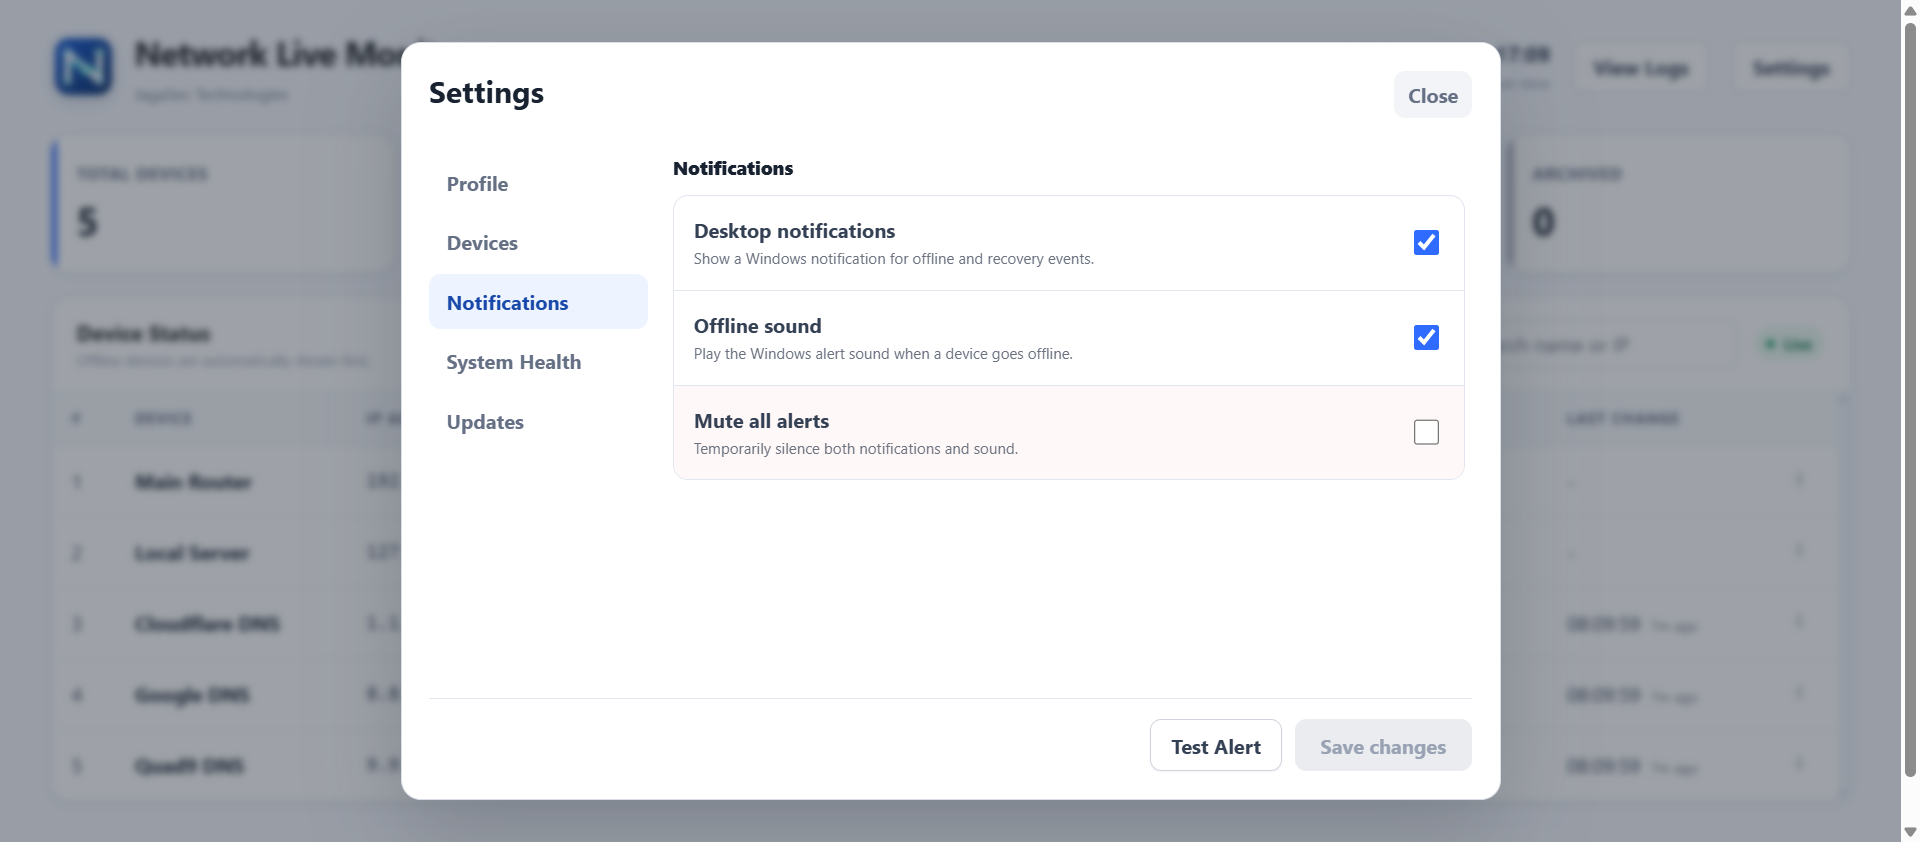Image resolution: width=1920 pixels, height=842 pixels.
Task: Click the Local Server row in background
Action: 228,553
